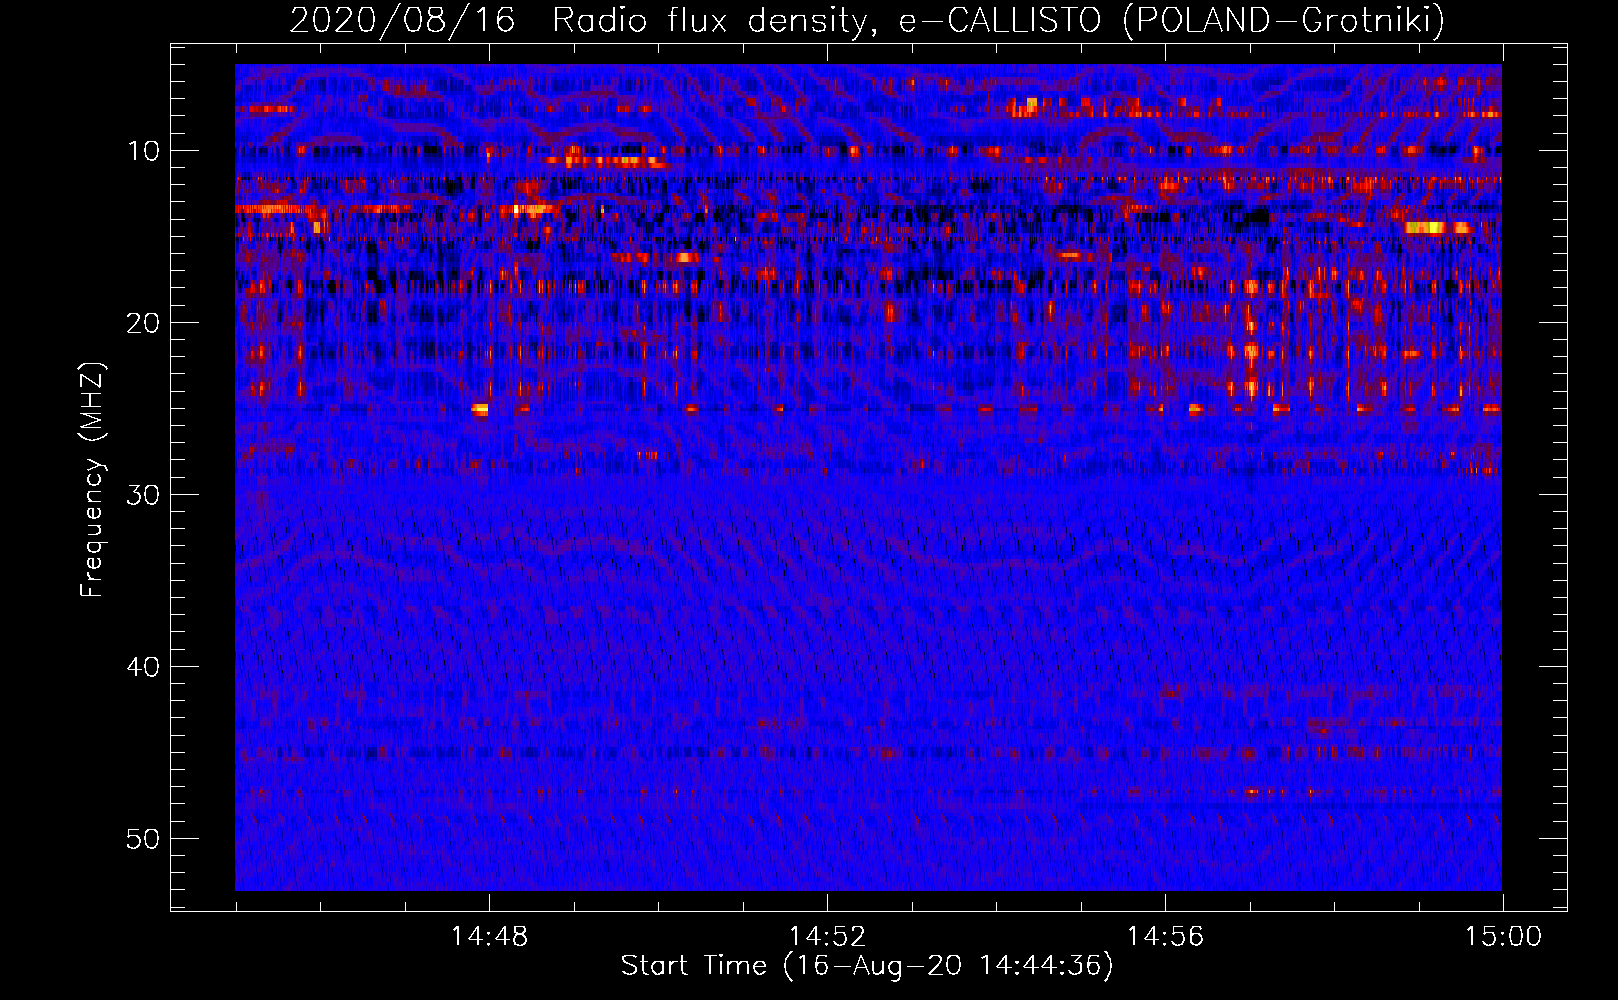This screenshot has height=1000, width=1618.
Task: Select the "Frequency (MHZ)" y-axis label
Action: [x=92, y=479]
